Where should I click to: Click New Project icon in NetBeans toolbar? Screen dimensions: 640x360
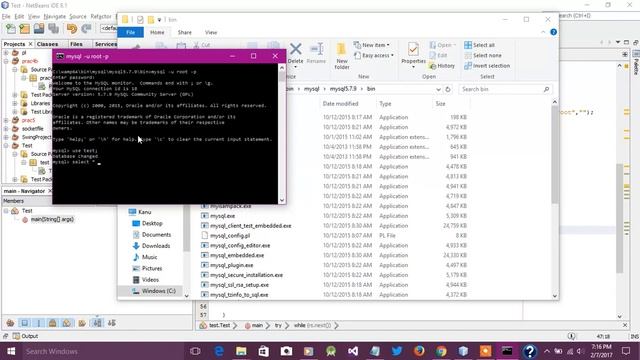tap(24, 29)
